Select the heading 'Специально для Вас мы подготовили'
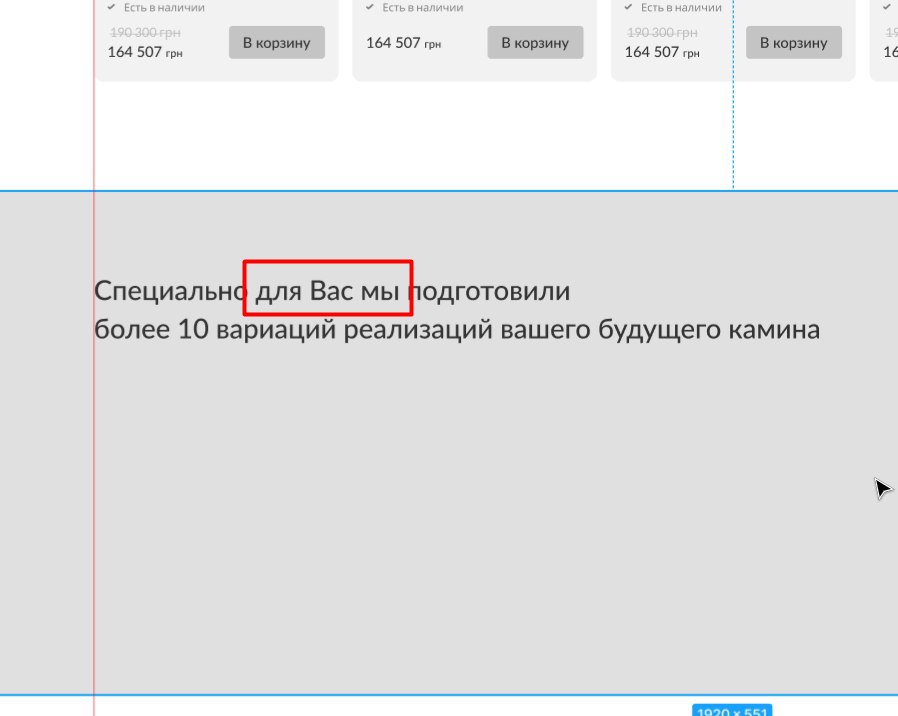 332,291
